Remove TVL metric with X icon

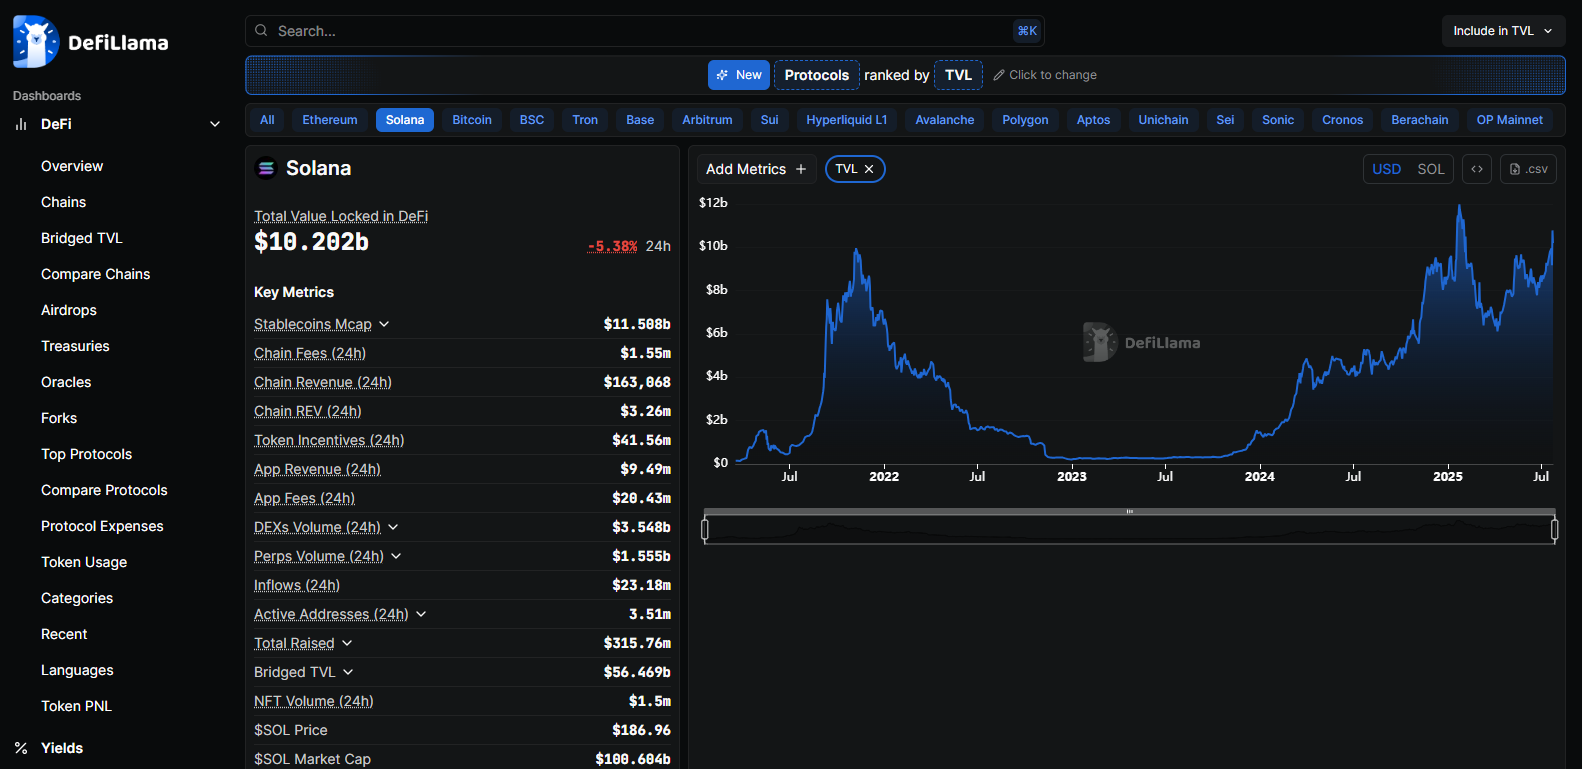tap(869, 169)
